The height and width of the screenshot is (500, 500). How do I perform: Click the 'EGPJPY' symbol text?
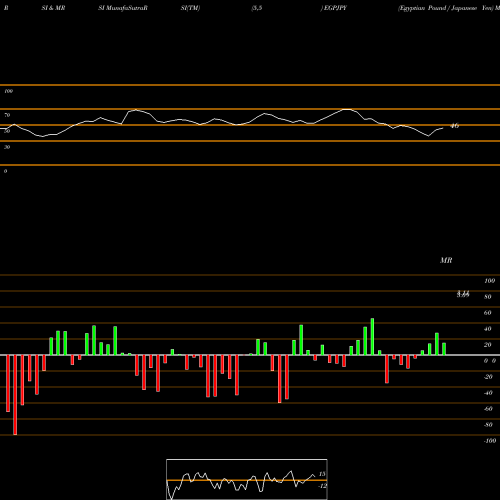(335, 8)
